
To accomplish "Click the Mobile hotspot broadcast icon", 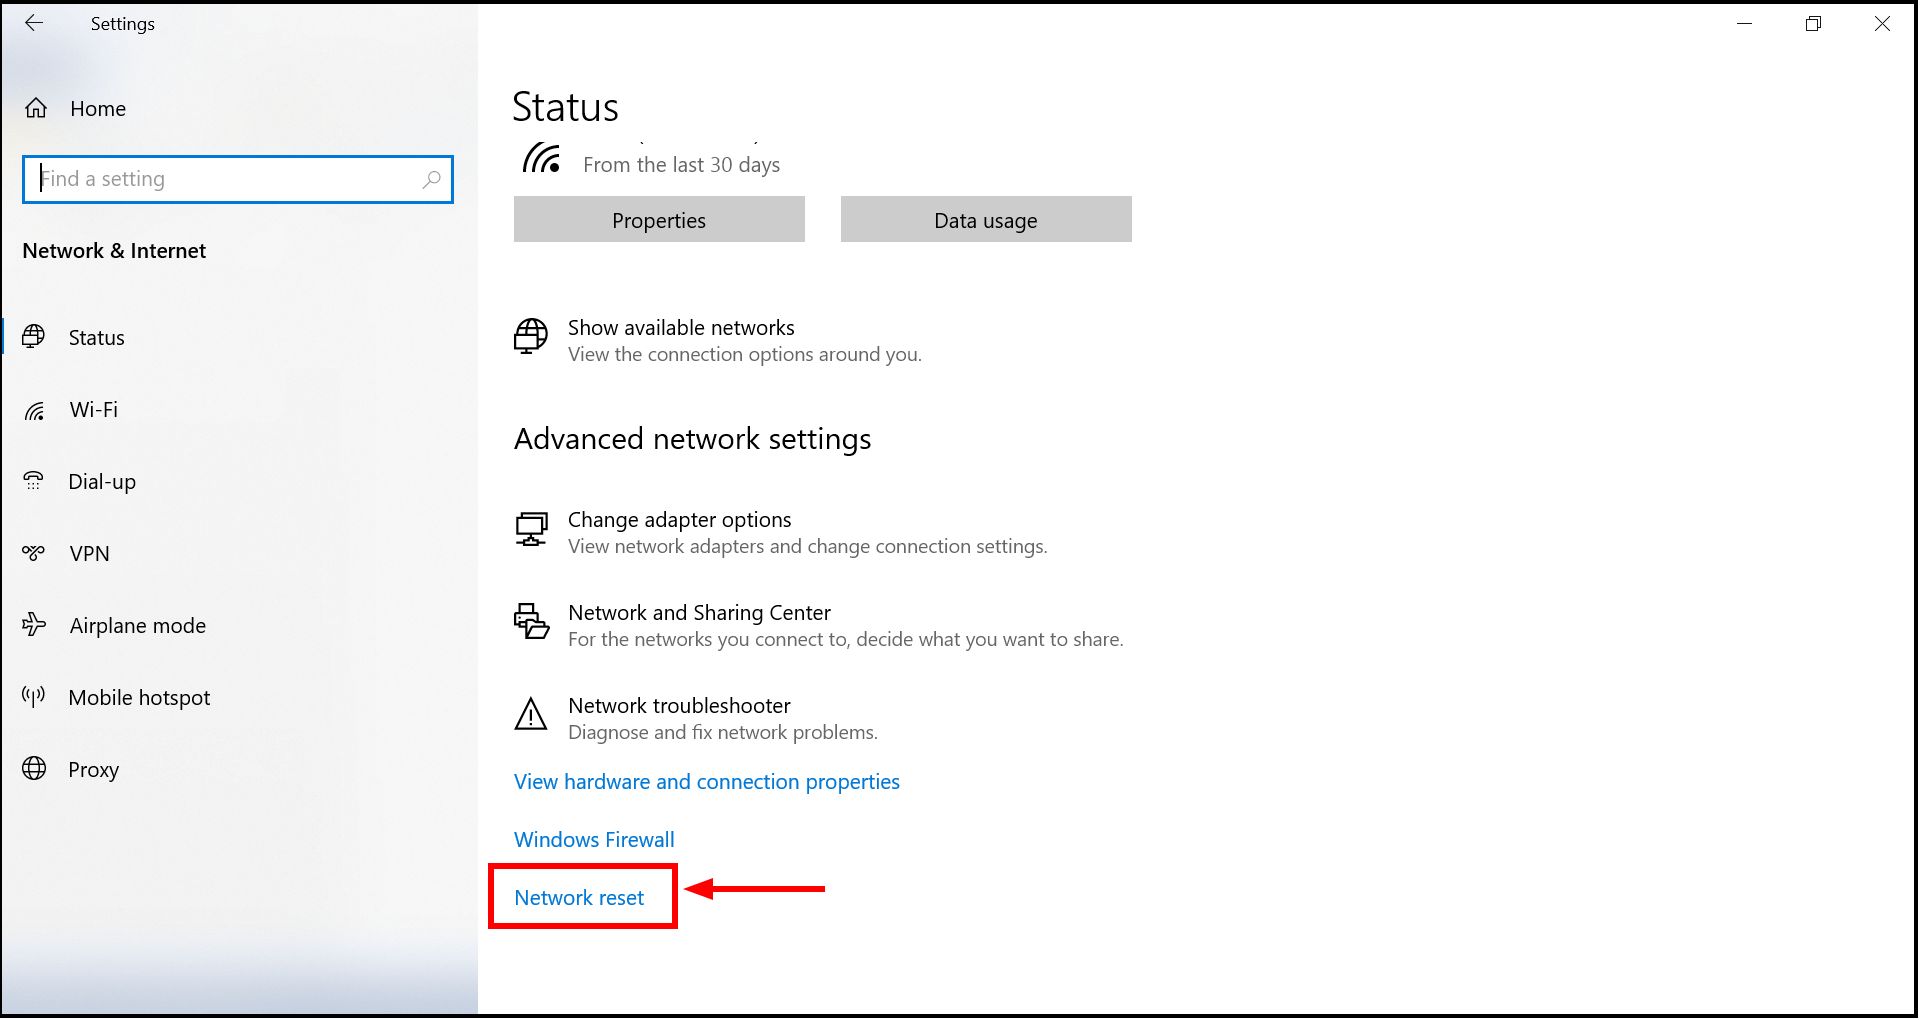I will point(34,697).
